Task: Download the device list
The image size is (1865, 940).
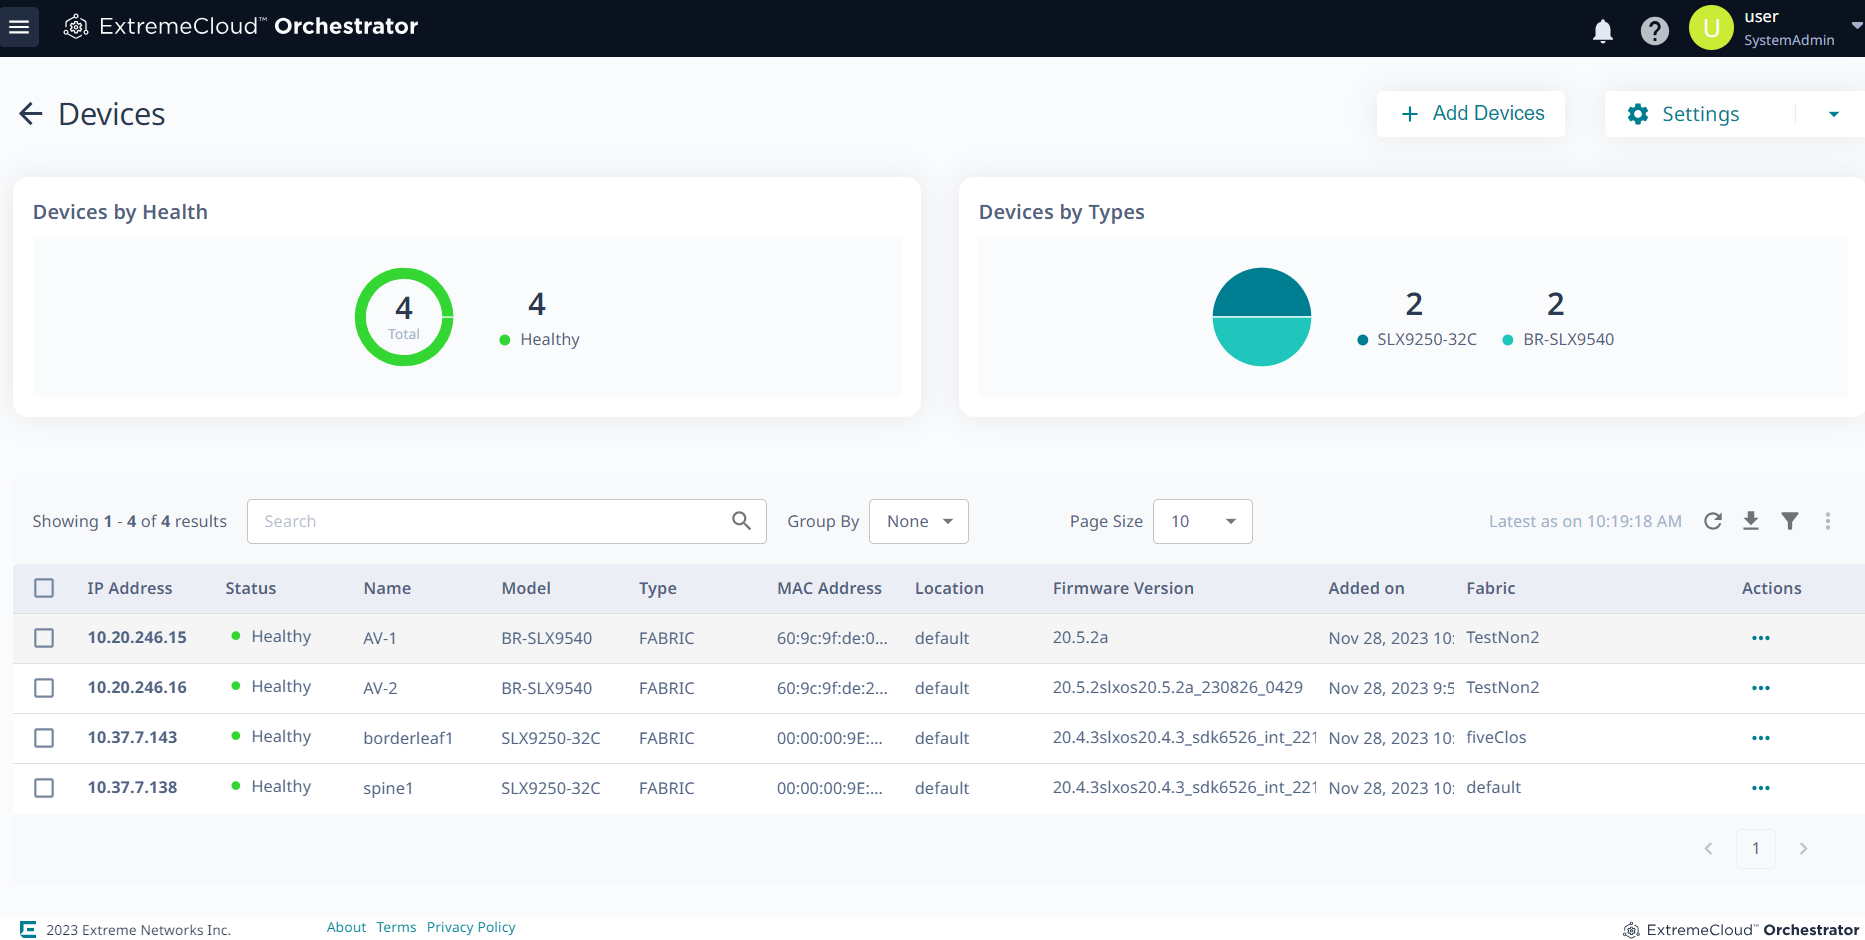Action: (x=1750, y=521)
